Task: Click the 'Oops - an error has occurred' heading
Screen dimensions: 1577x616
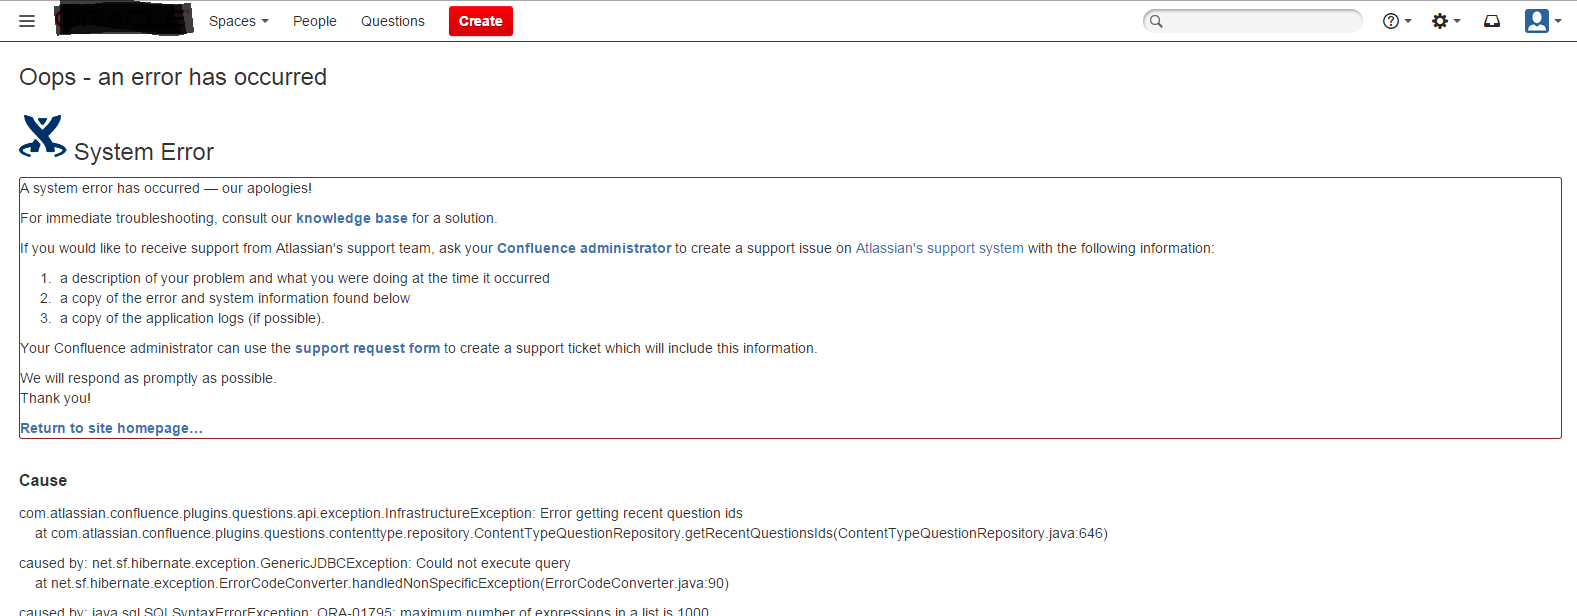Action: tap(173, 77)
